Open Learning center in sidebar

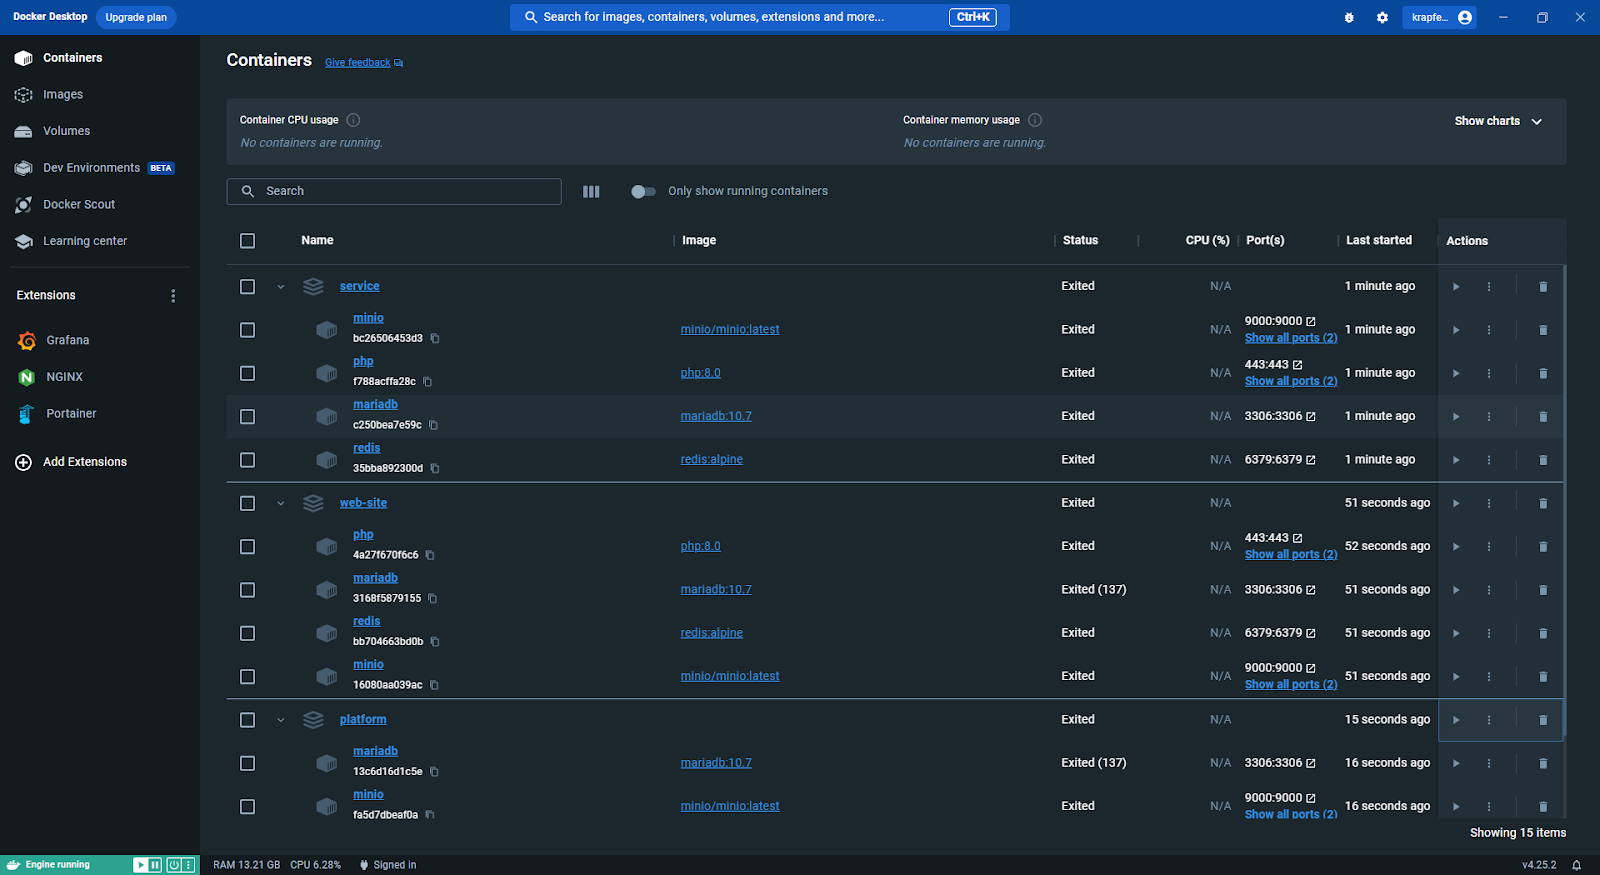point(84,241)
